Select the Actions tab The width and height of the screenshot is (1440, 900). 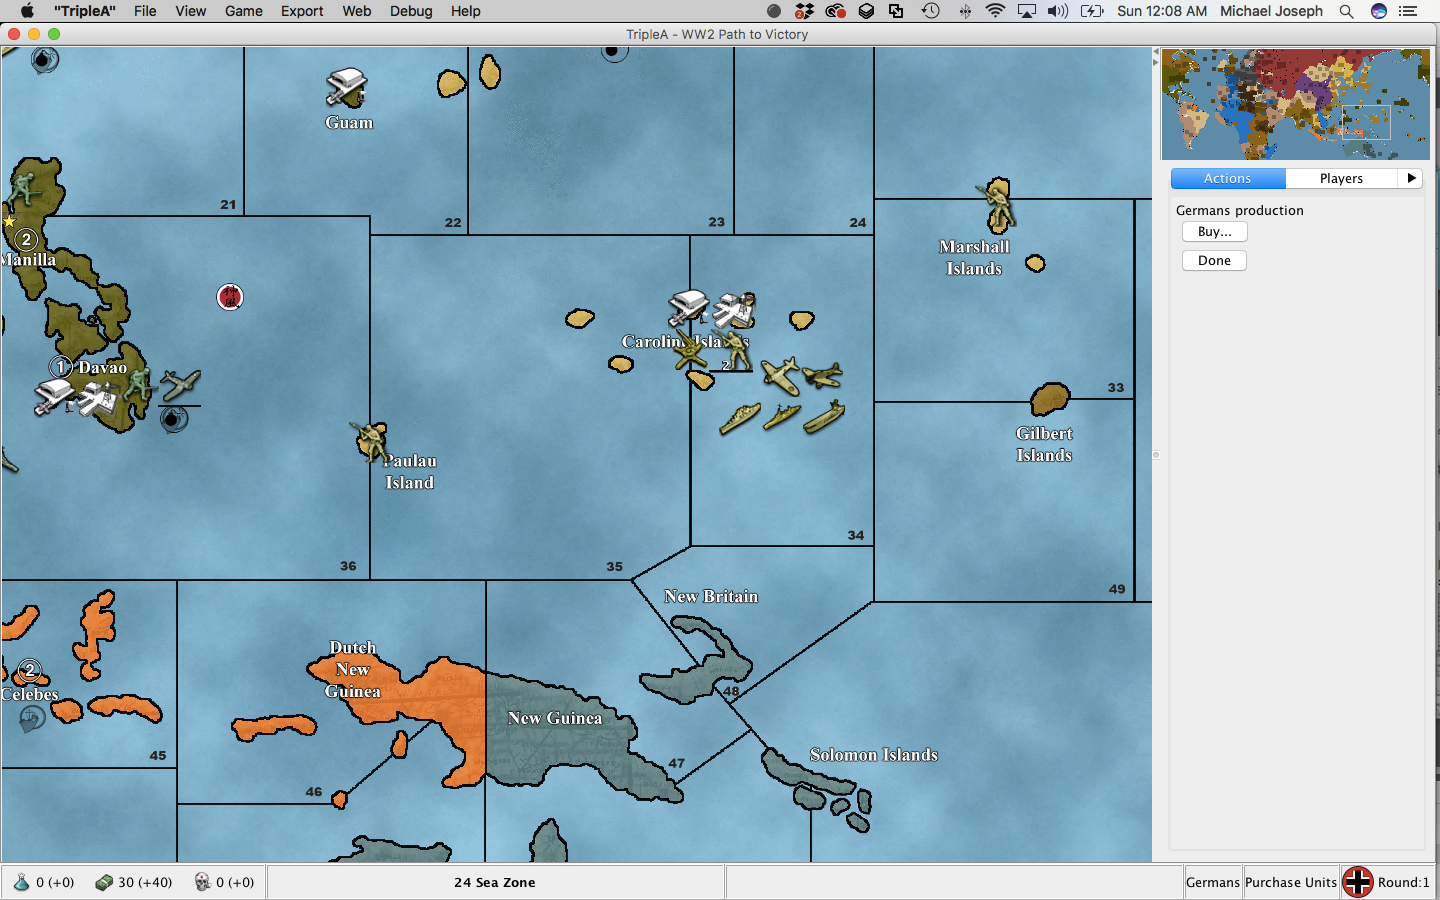[1227, 178]
